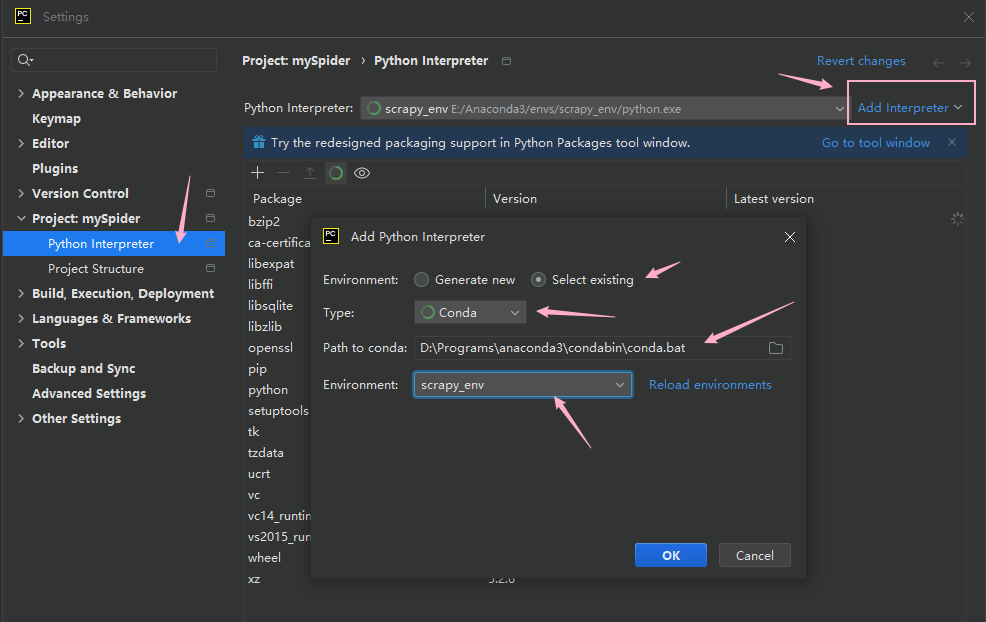This screenshot has width=986, height=622.
Task: Select the setuptools package row
Action: [279, 411]
